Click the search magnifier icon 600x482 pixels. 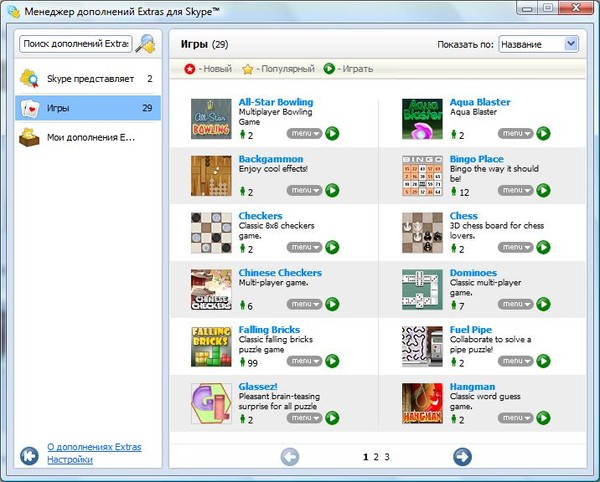[147, 44]
